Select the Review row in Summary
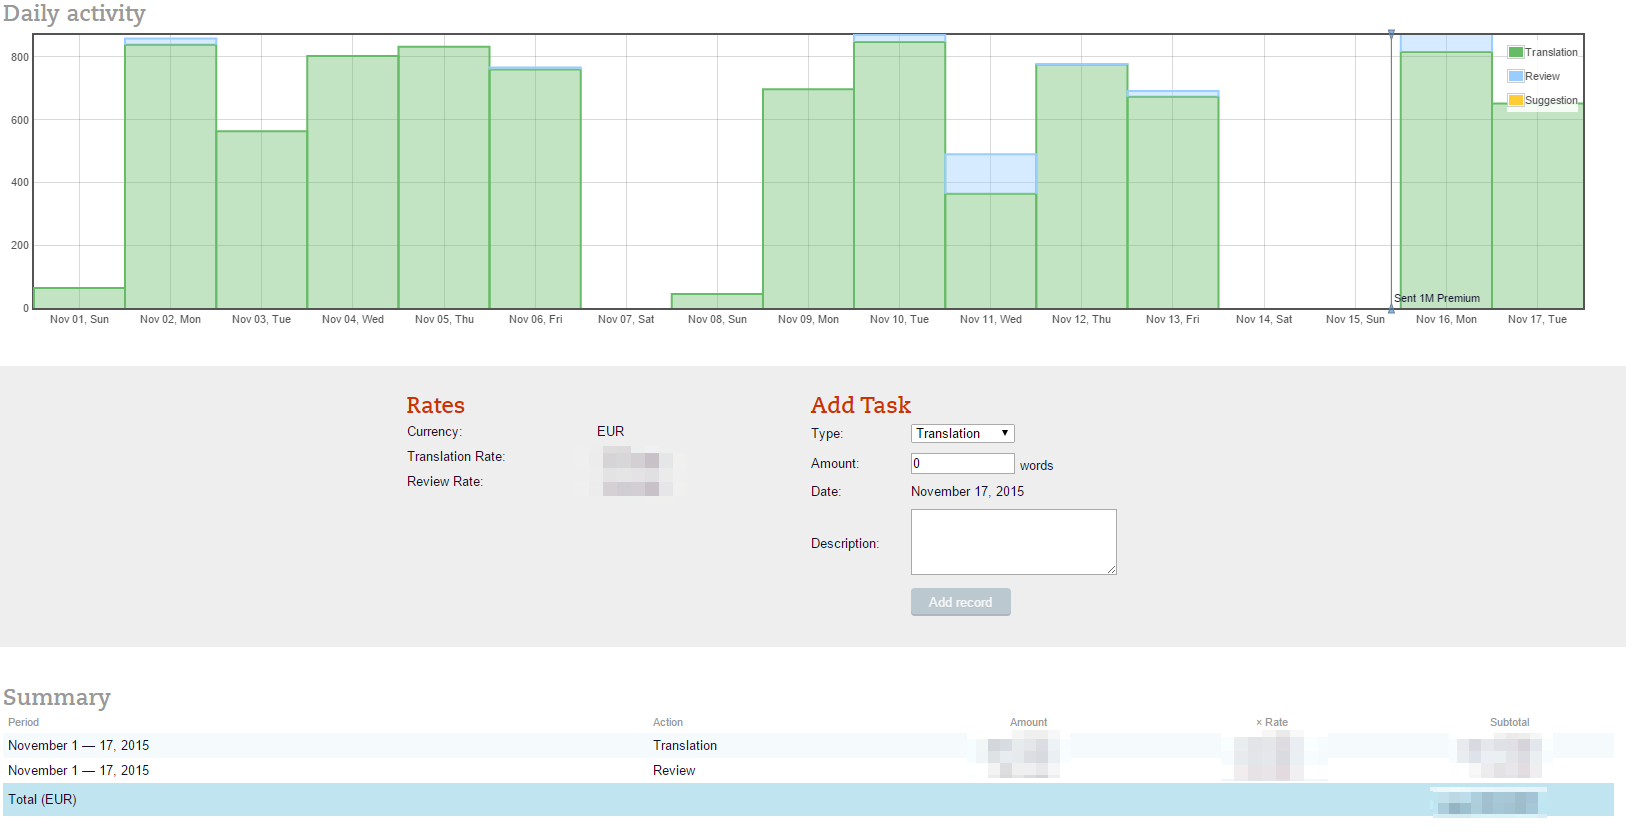Image resolution: width=1626 pixels, height=836 pixels. pos(674,770)
